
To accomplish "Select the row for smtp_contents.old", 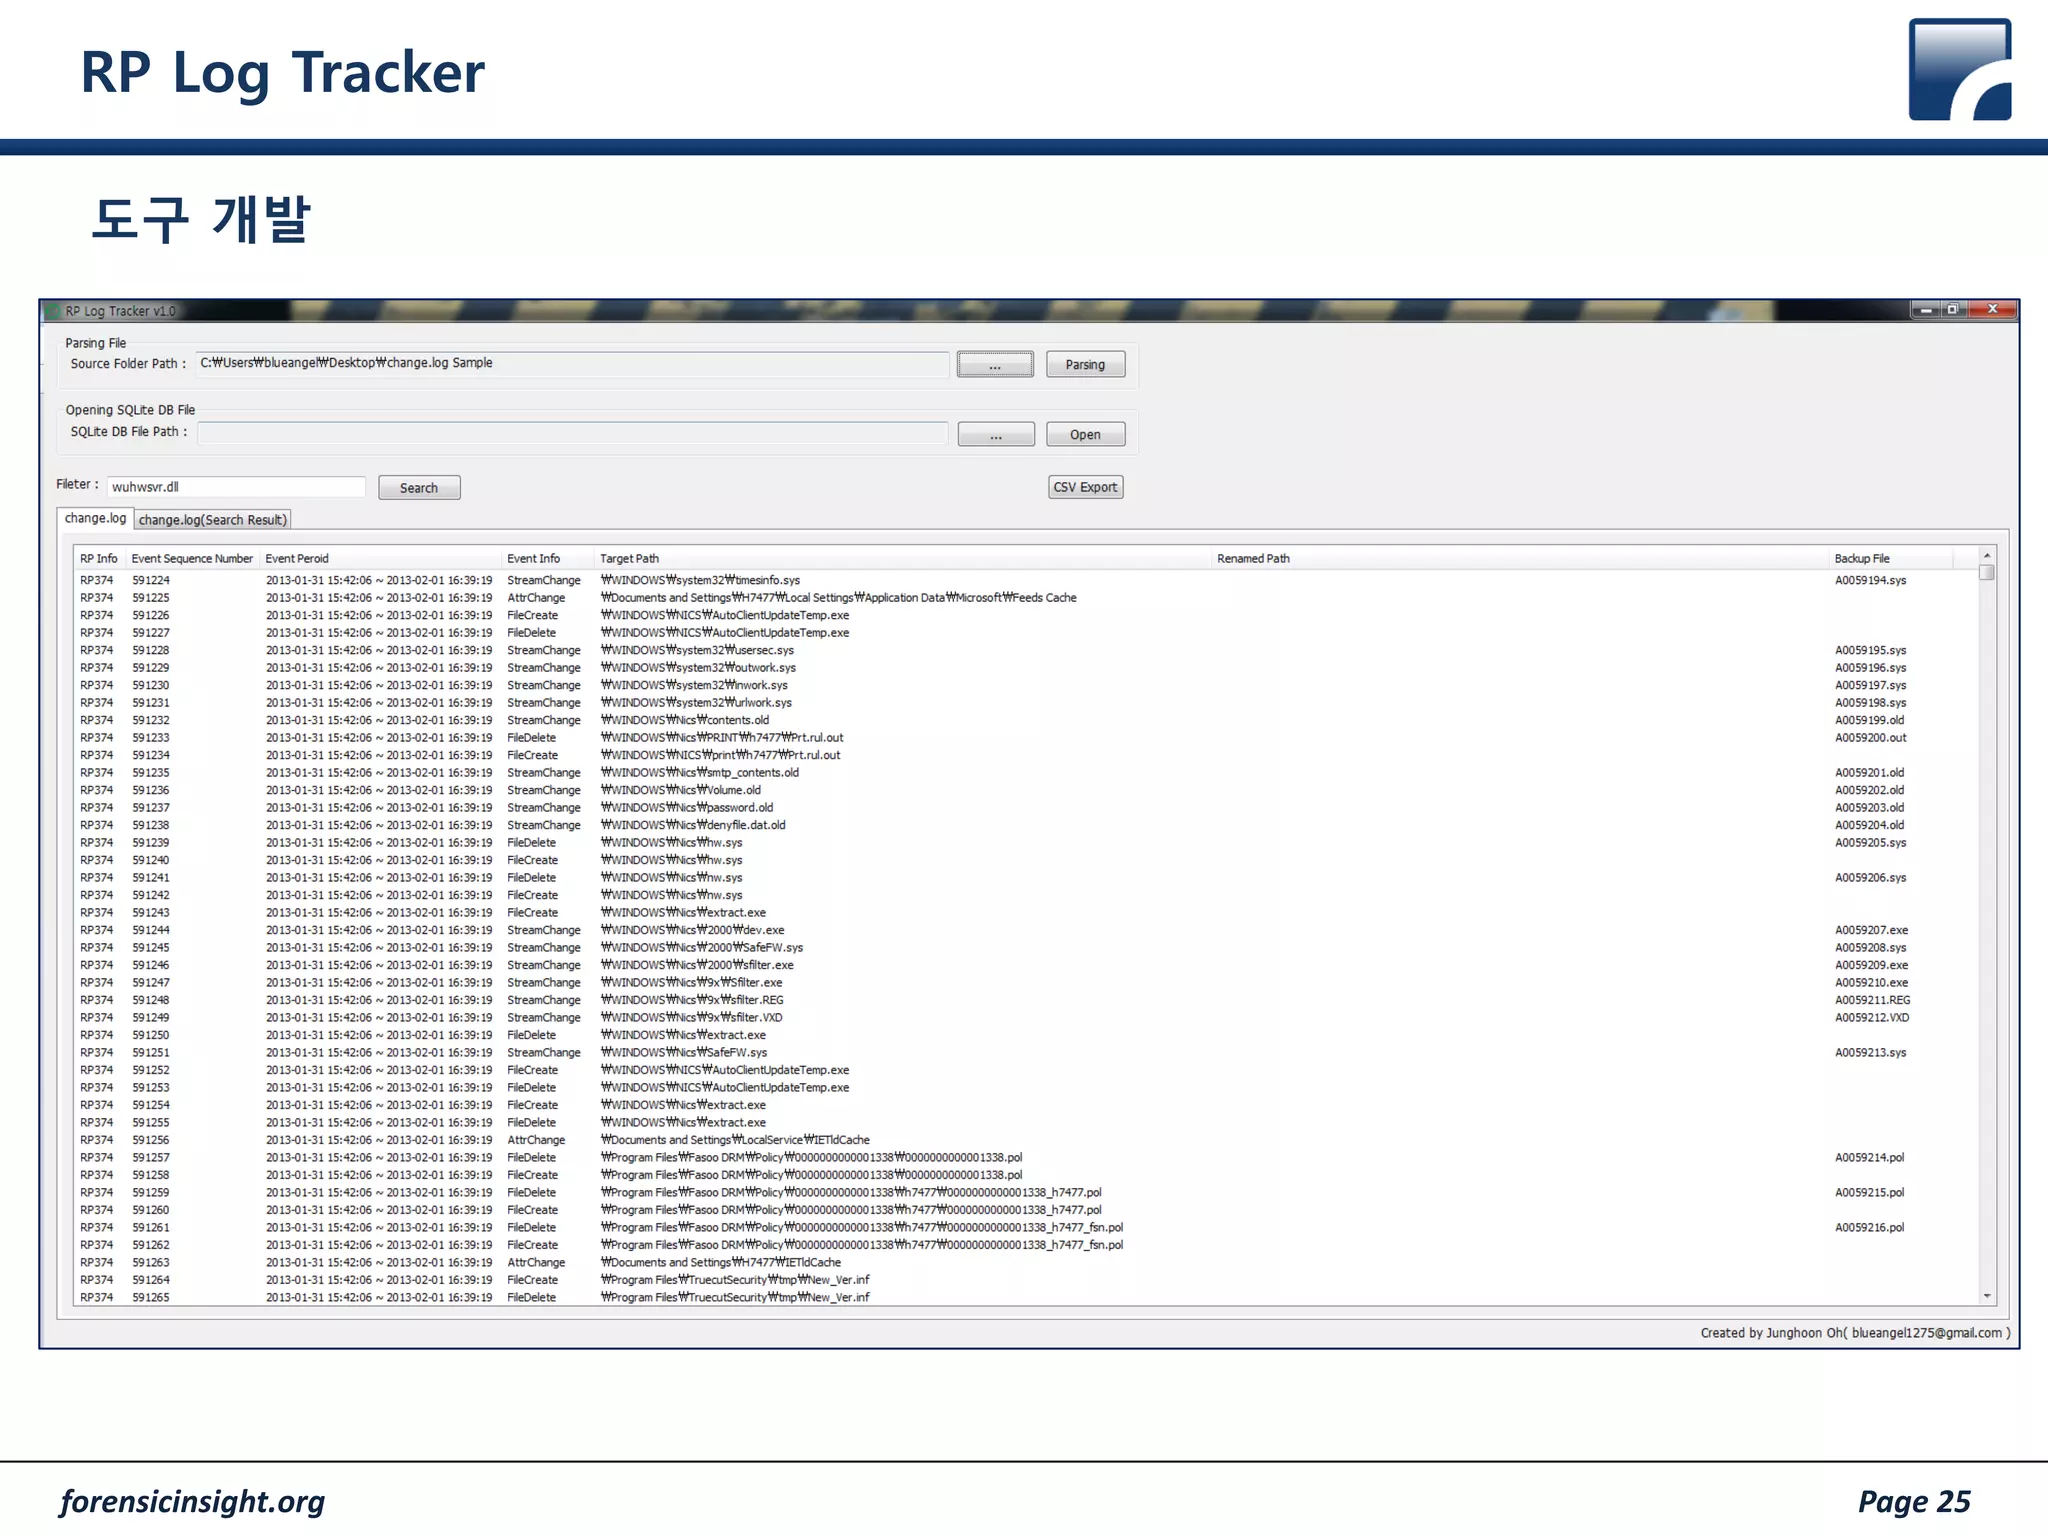I will pyautogui.click(x=1025, y=773).
